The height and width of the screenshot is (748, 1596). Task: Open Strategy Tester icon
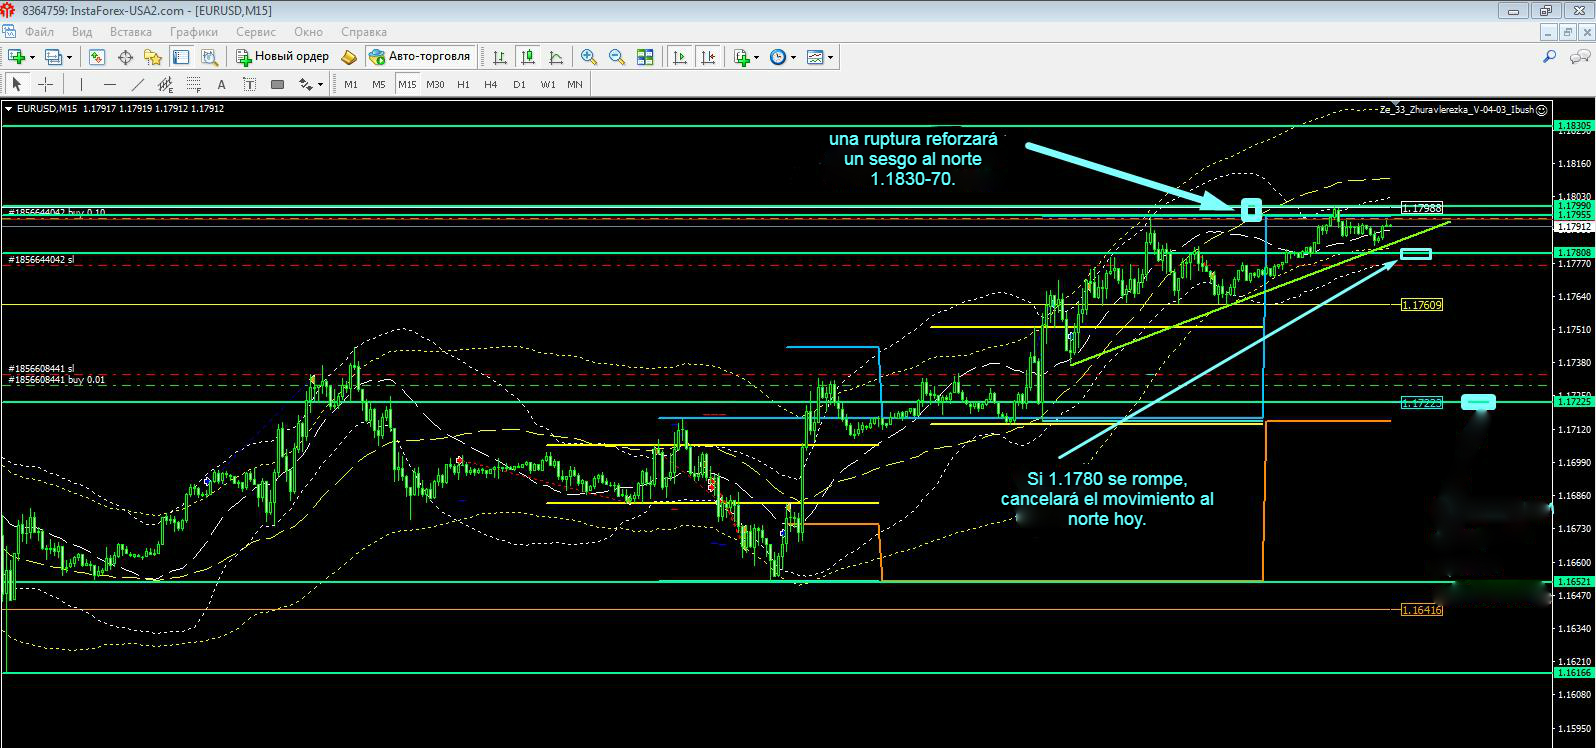(x=209, y=57)
